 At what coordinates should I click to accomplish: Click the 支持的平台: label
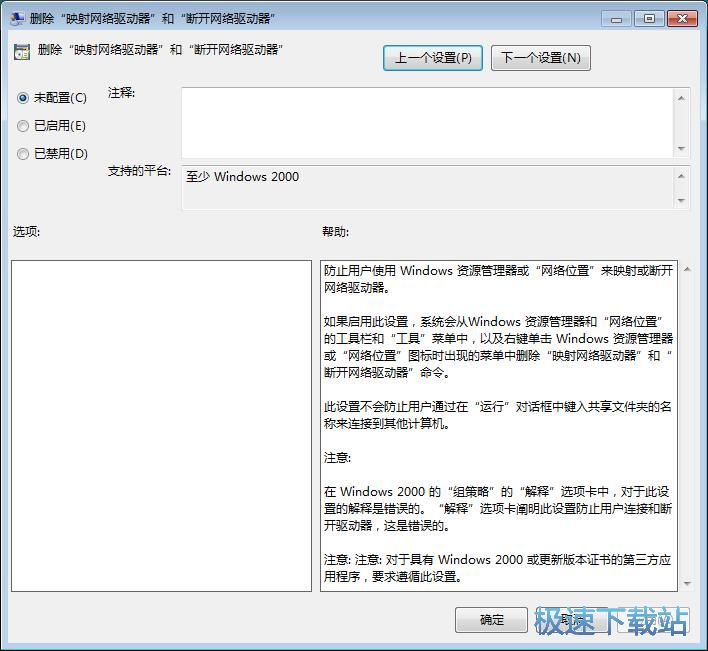139,171
